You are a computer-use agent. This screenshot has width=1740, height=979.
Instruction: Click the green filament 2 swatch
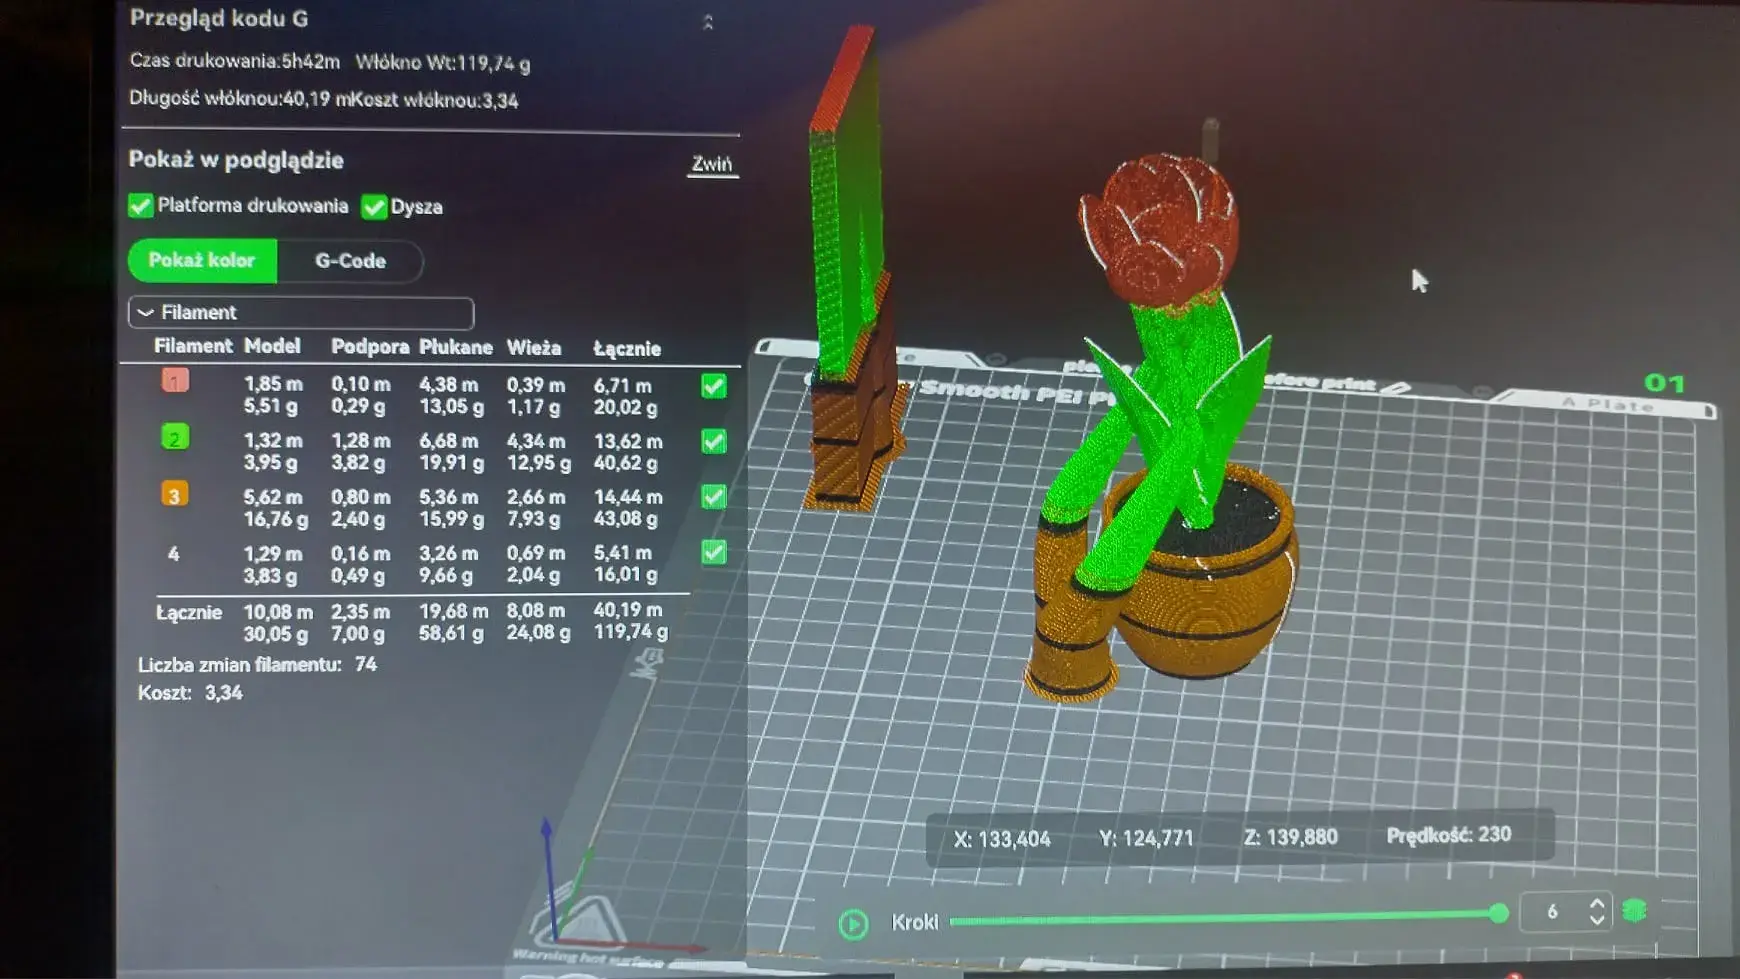click(x=175, y=437)
